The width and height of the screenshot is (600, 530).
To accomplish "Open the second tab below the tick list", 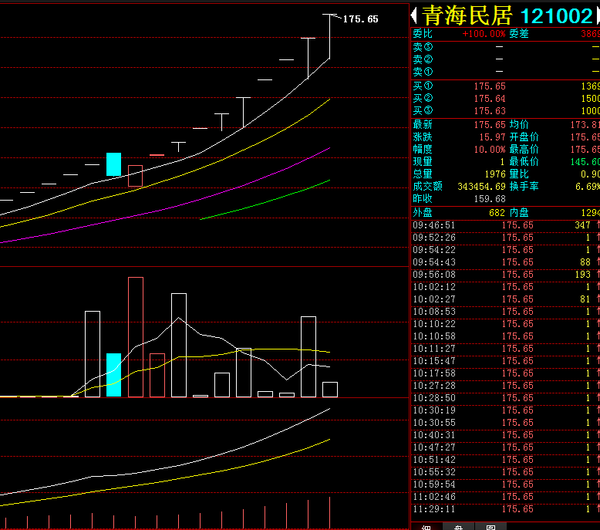I will (458, 525).
